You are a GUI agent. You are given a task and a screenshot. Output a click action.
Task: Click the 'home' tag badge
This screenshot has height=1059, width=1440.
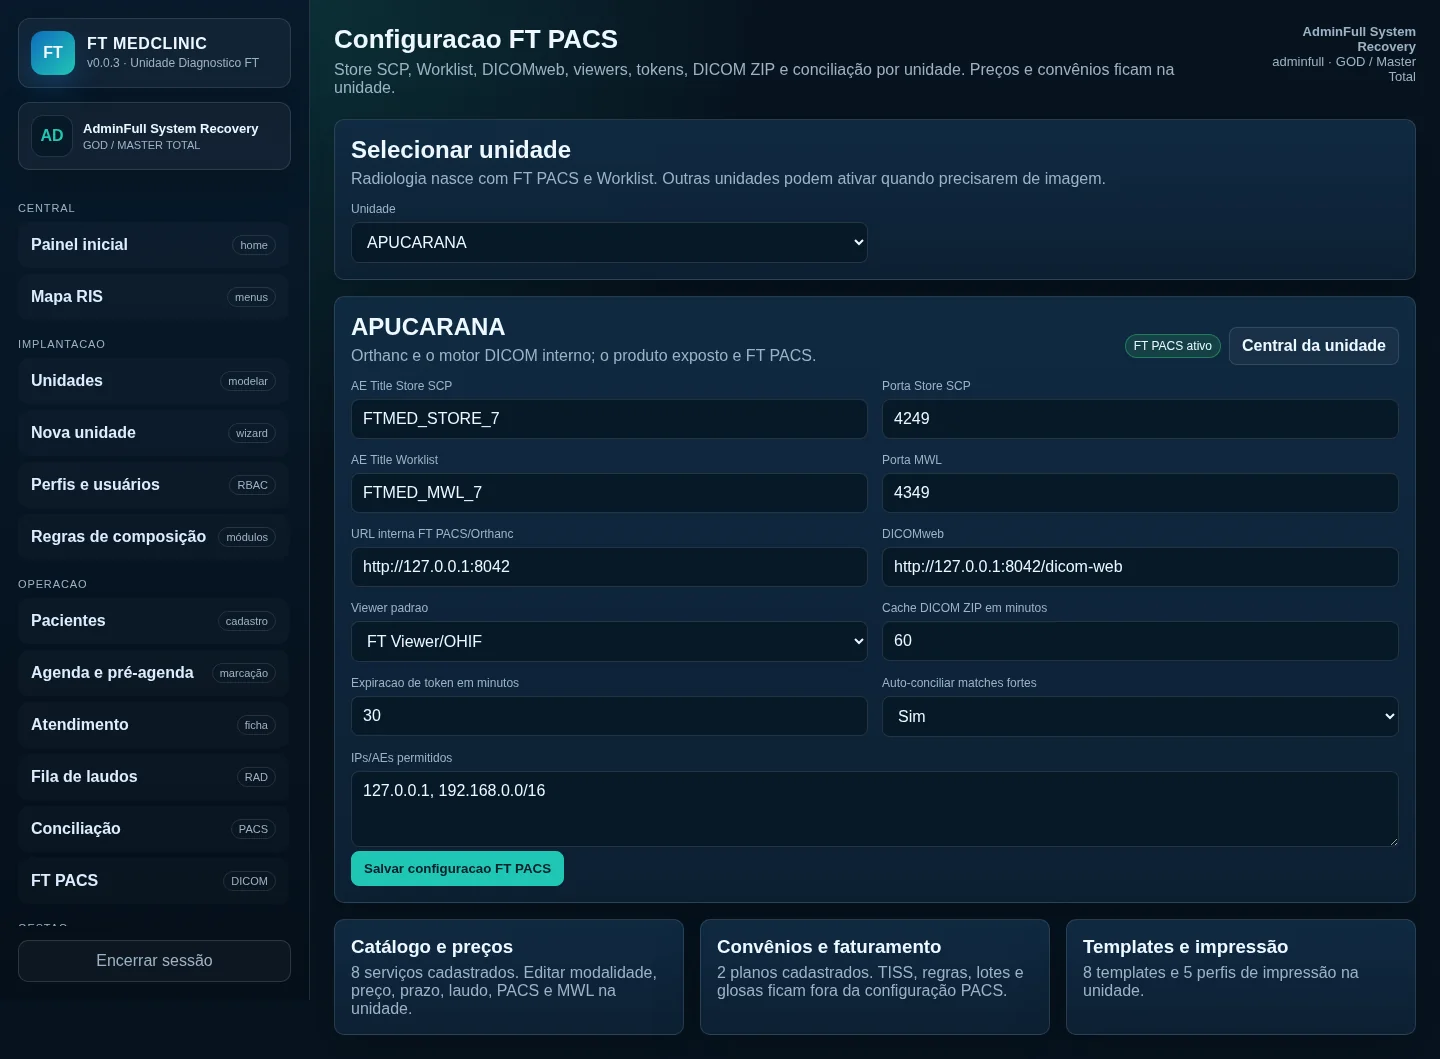(254, 245)
